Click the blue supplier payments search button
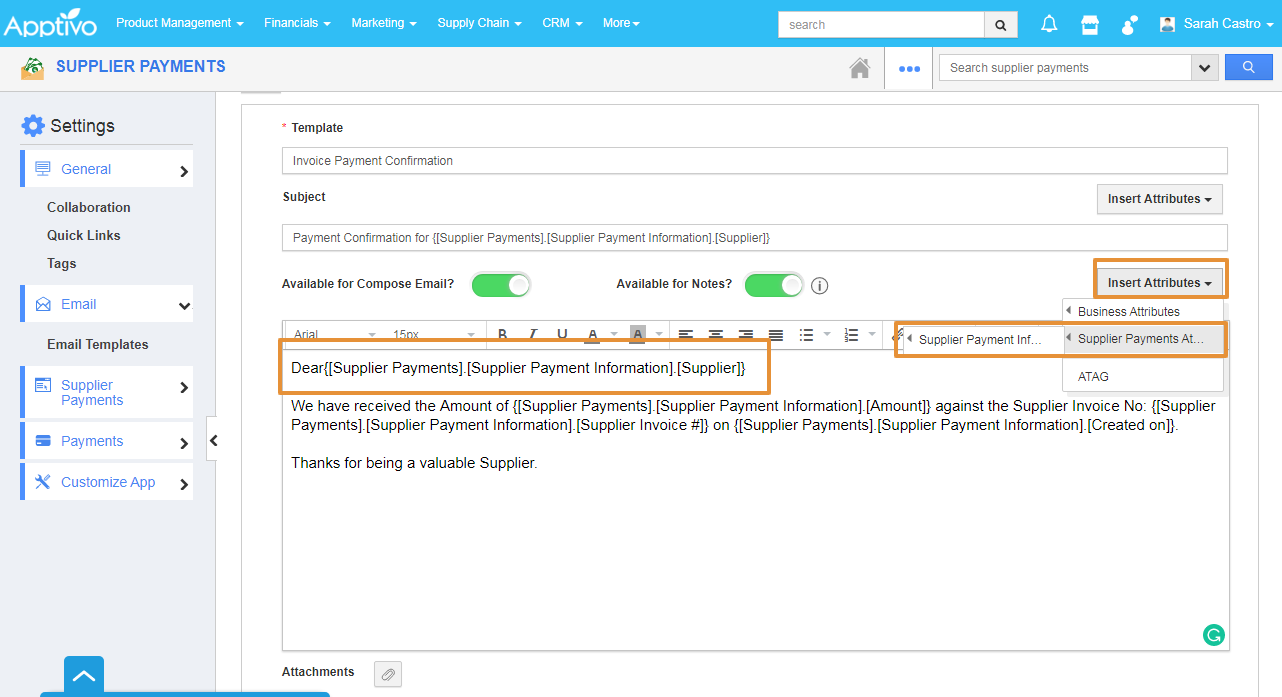 [x=1248, y=68]
